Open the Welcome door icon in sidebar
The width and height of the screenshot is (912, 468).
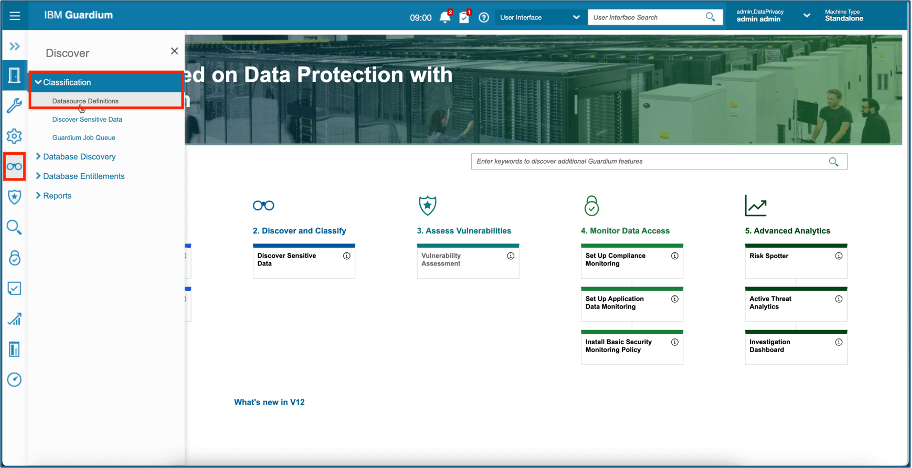[15, 75]
